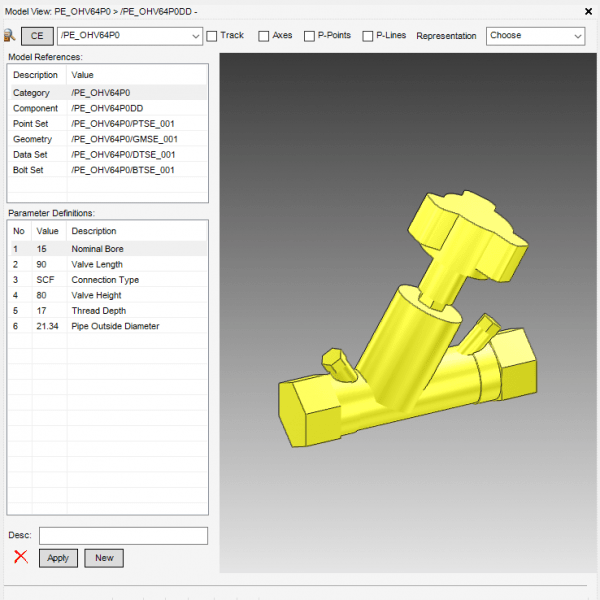The image size is (600, 600).
Task: Click the Desc text field
Action: click(123, 536)
